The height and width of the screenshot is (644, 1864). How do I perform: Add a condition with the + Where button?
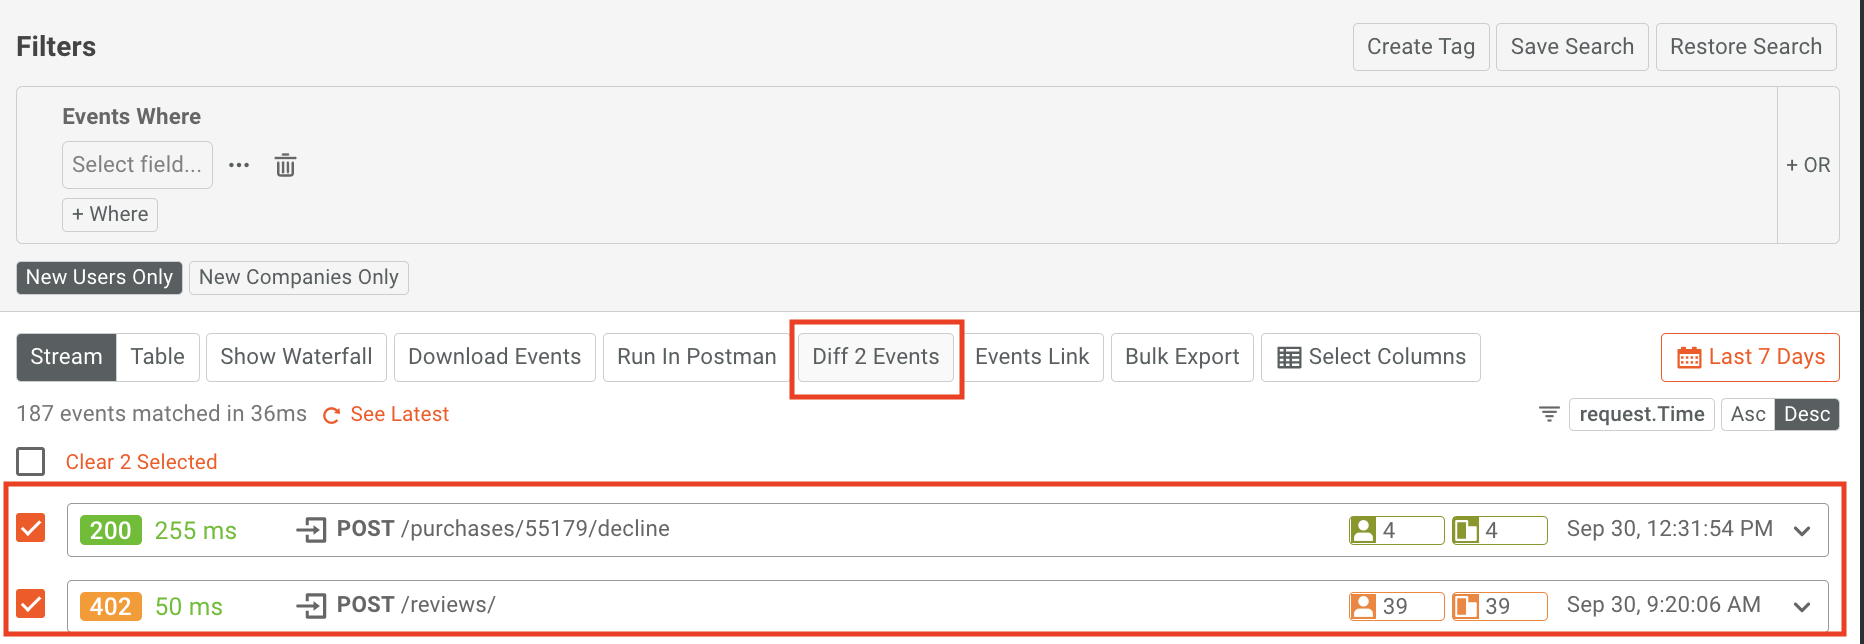[x=109, y=214]
